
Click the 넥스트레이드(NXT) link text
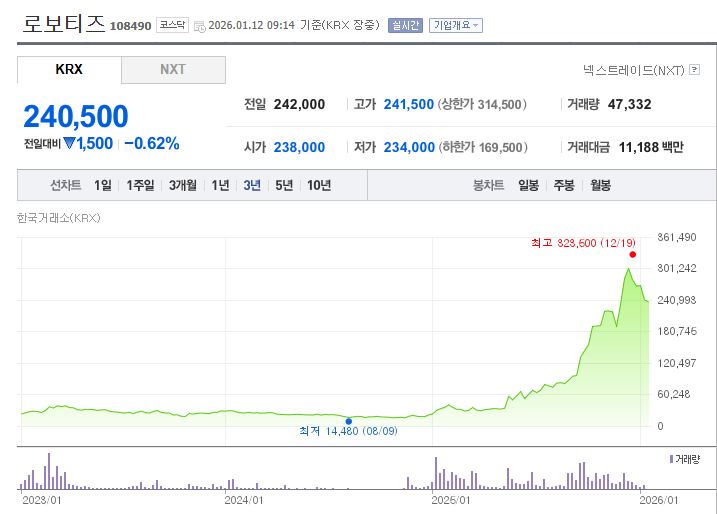pos(633,70)
